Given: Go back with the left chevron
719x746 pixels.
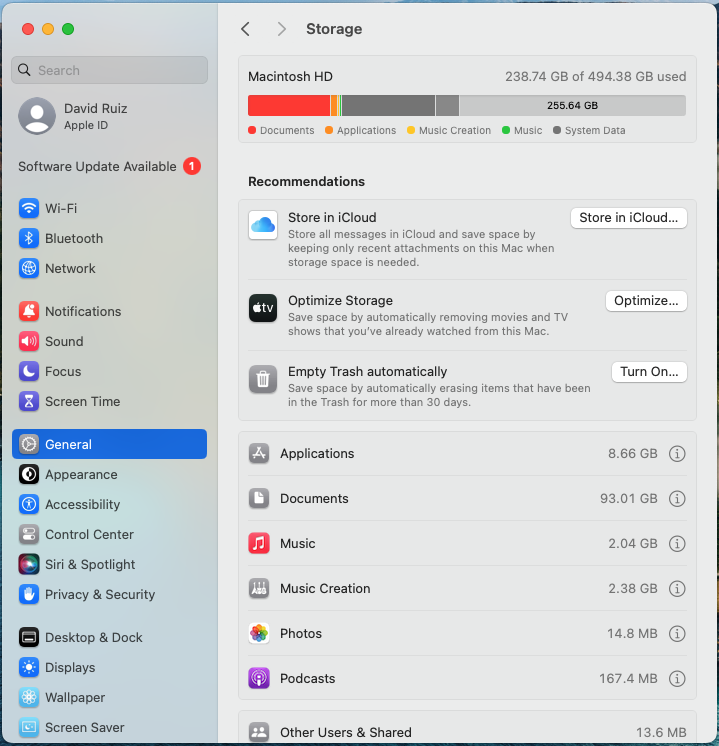Looking at the screenshot, I should pos(246,29).
